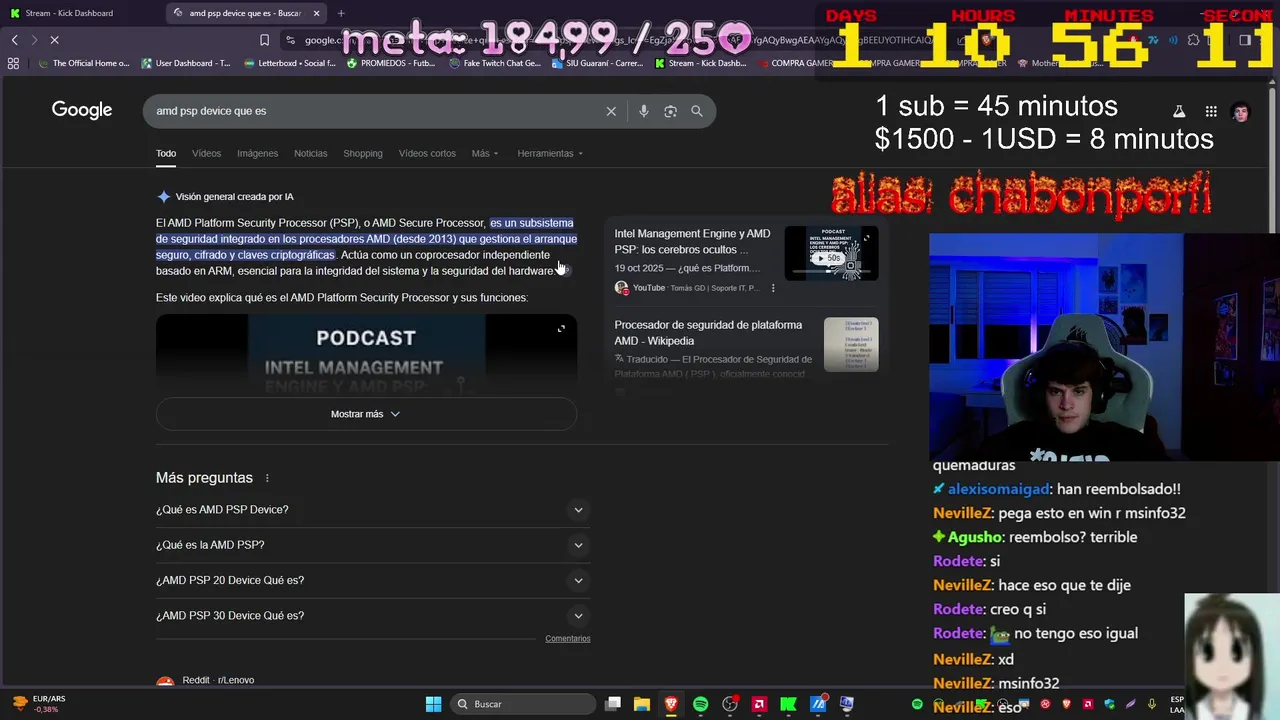Open three-dot menu beside Más preguntas

267,478
